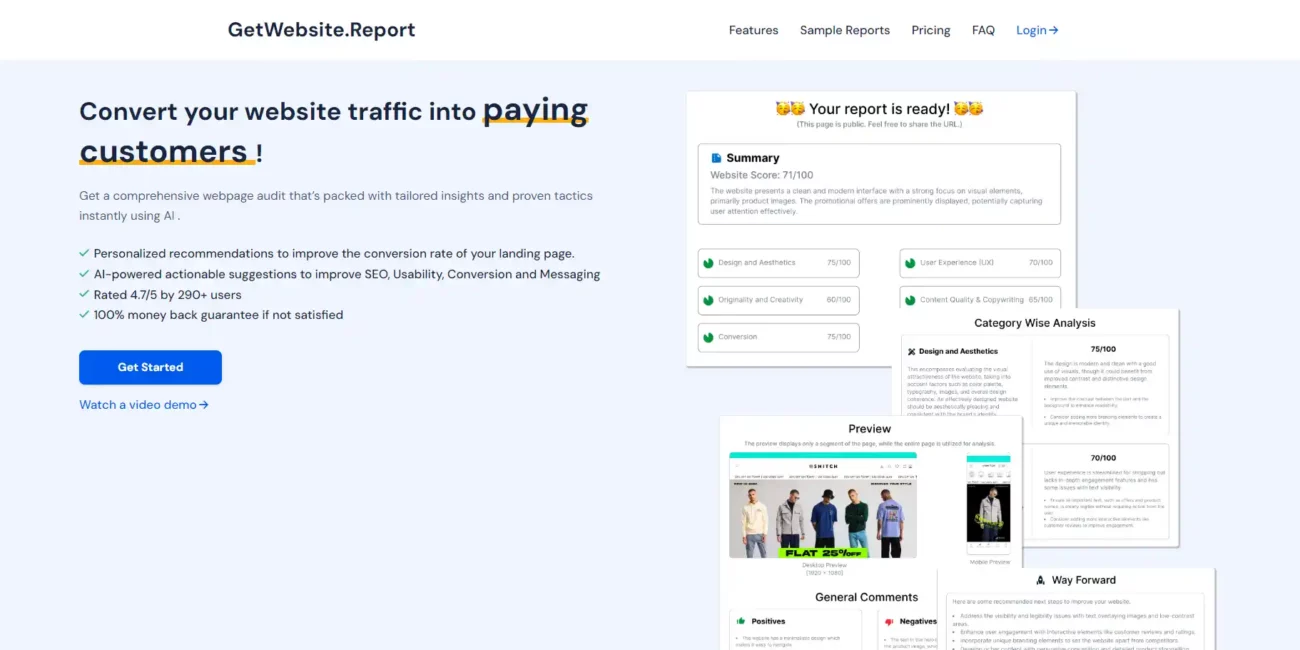Screen dimensions: 1300x650
Task: Click 'Website Score: 71/100' text
Action: [x=762, y=175]
